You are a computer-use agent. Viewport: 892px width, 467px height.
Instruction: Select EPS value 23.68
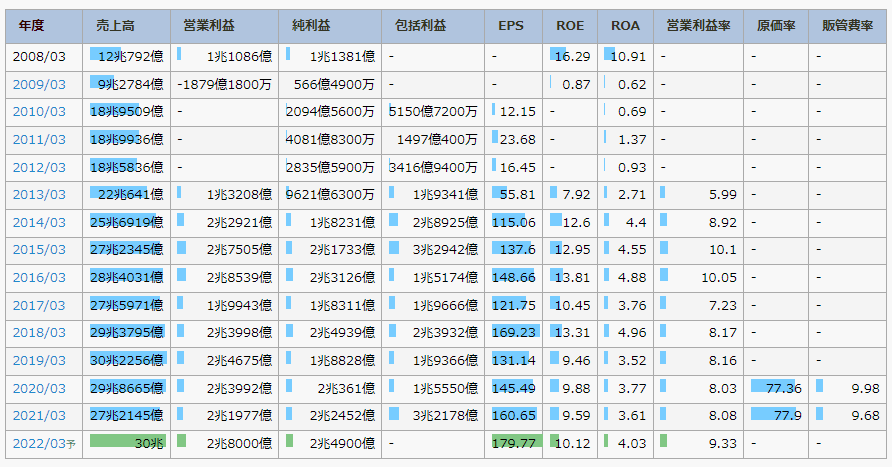coord(518,140)
